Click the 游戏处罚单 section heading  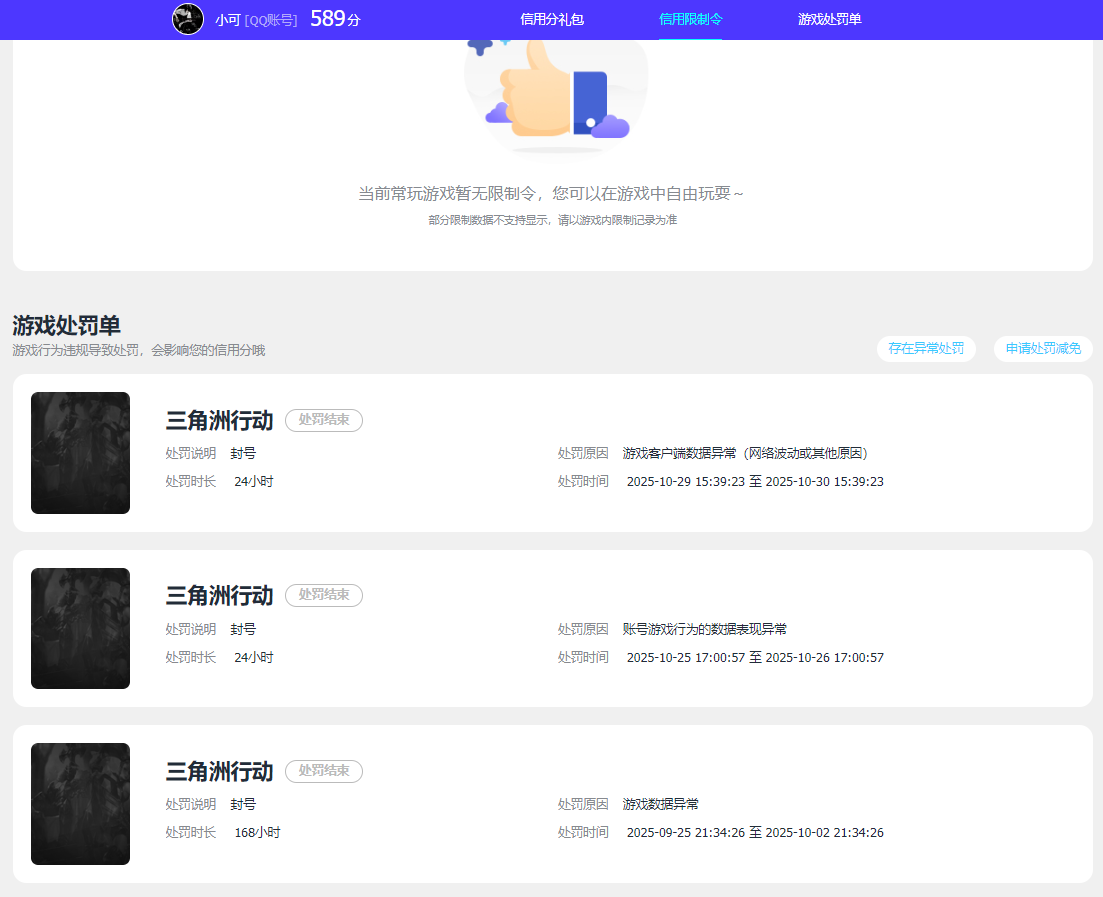point(66,326)
